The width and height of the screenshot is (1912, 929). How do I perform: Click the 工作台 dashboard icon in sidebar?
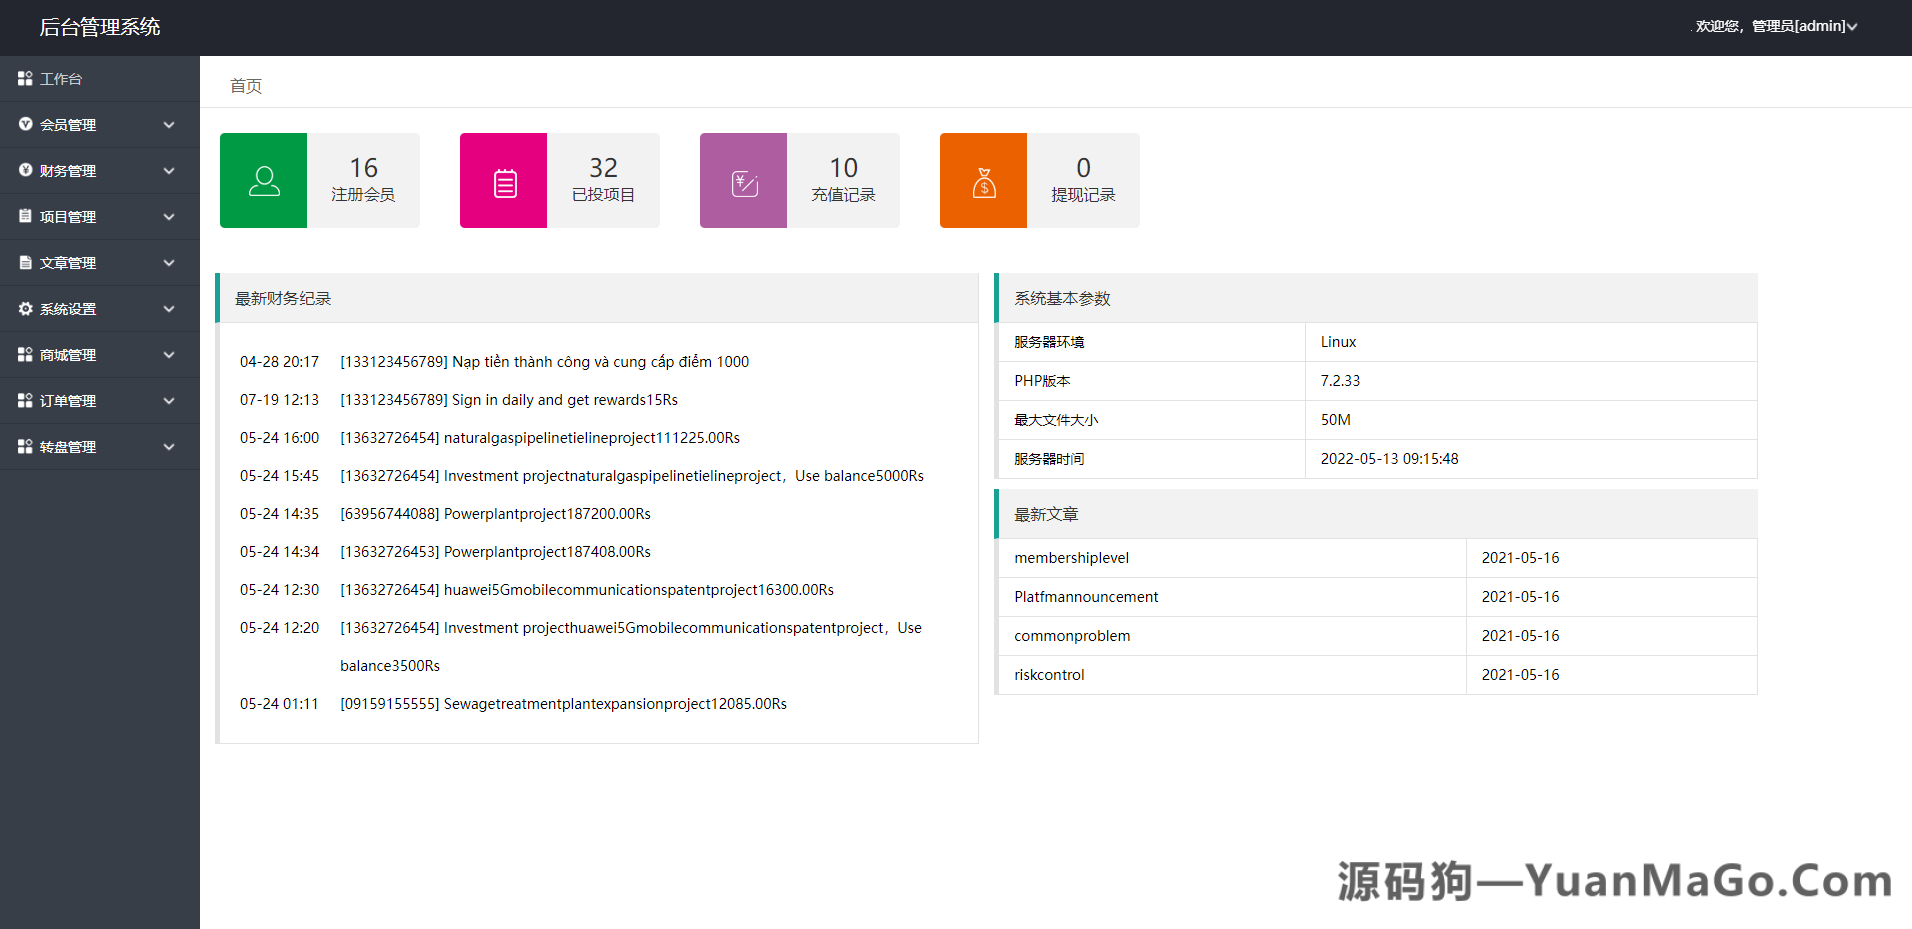point(25,78)
